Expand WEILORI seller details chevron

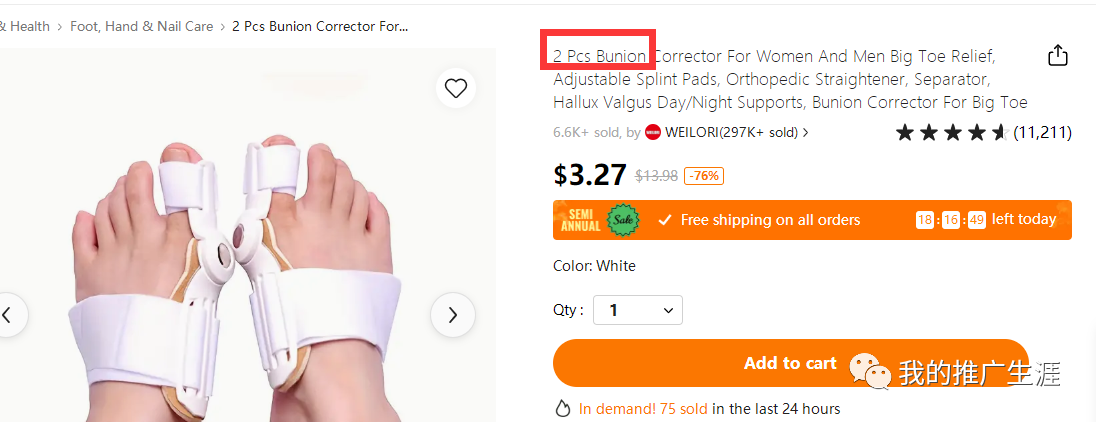(806, 132)
